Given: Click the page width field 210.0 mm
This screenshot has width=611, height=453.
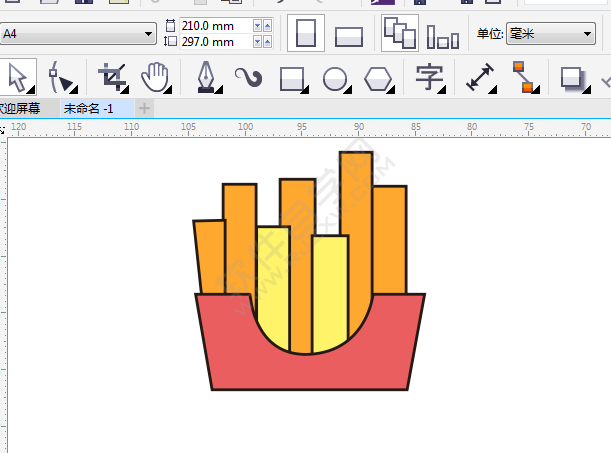Looking at the screenshot, I should [213, 25].
